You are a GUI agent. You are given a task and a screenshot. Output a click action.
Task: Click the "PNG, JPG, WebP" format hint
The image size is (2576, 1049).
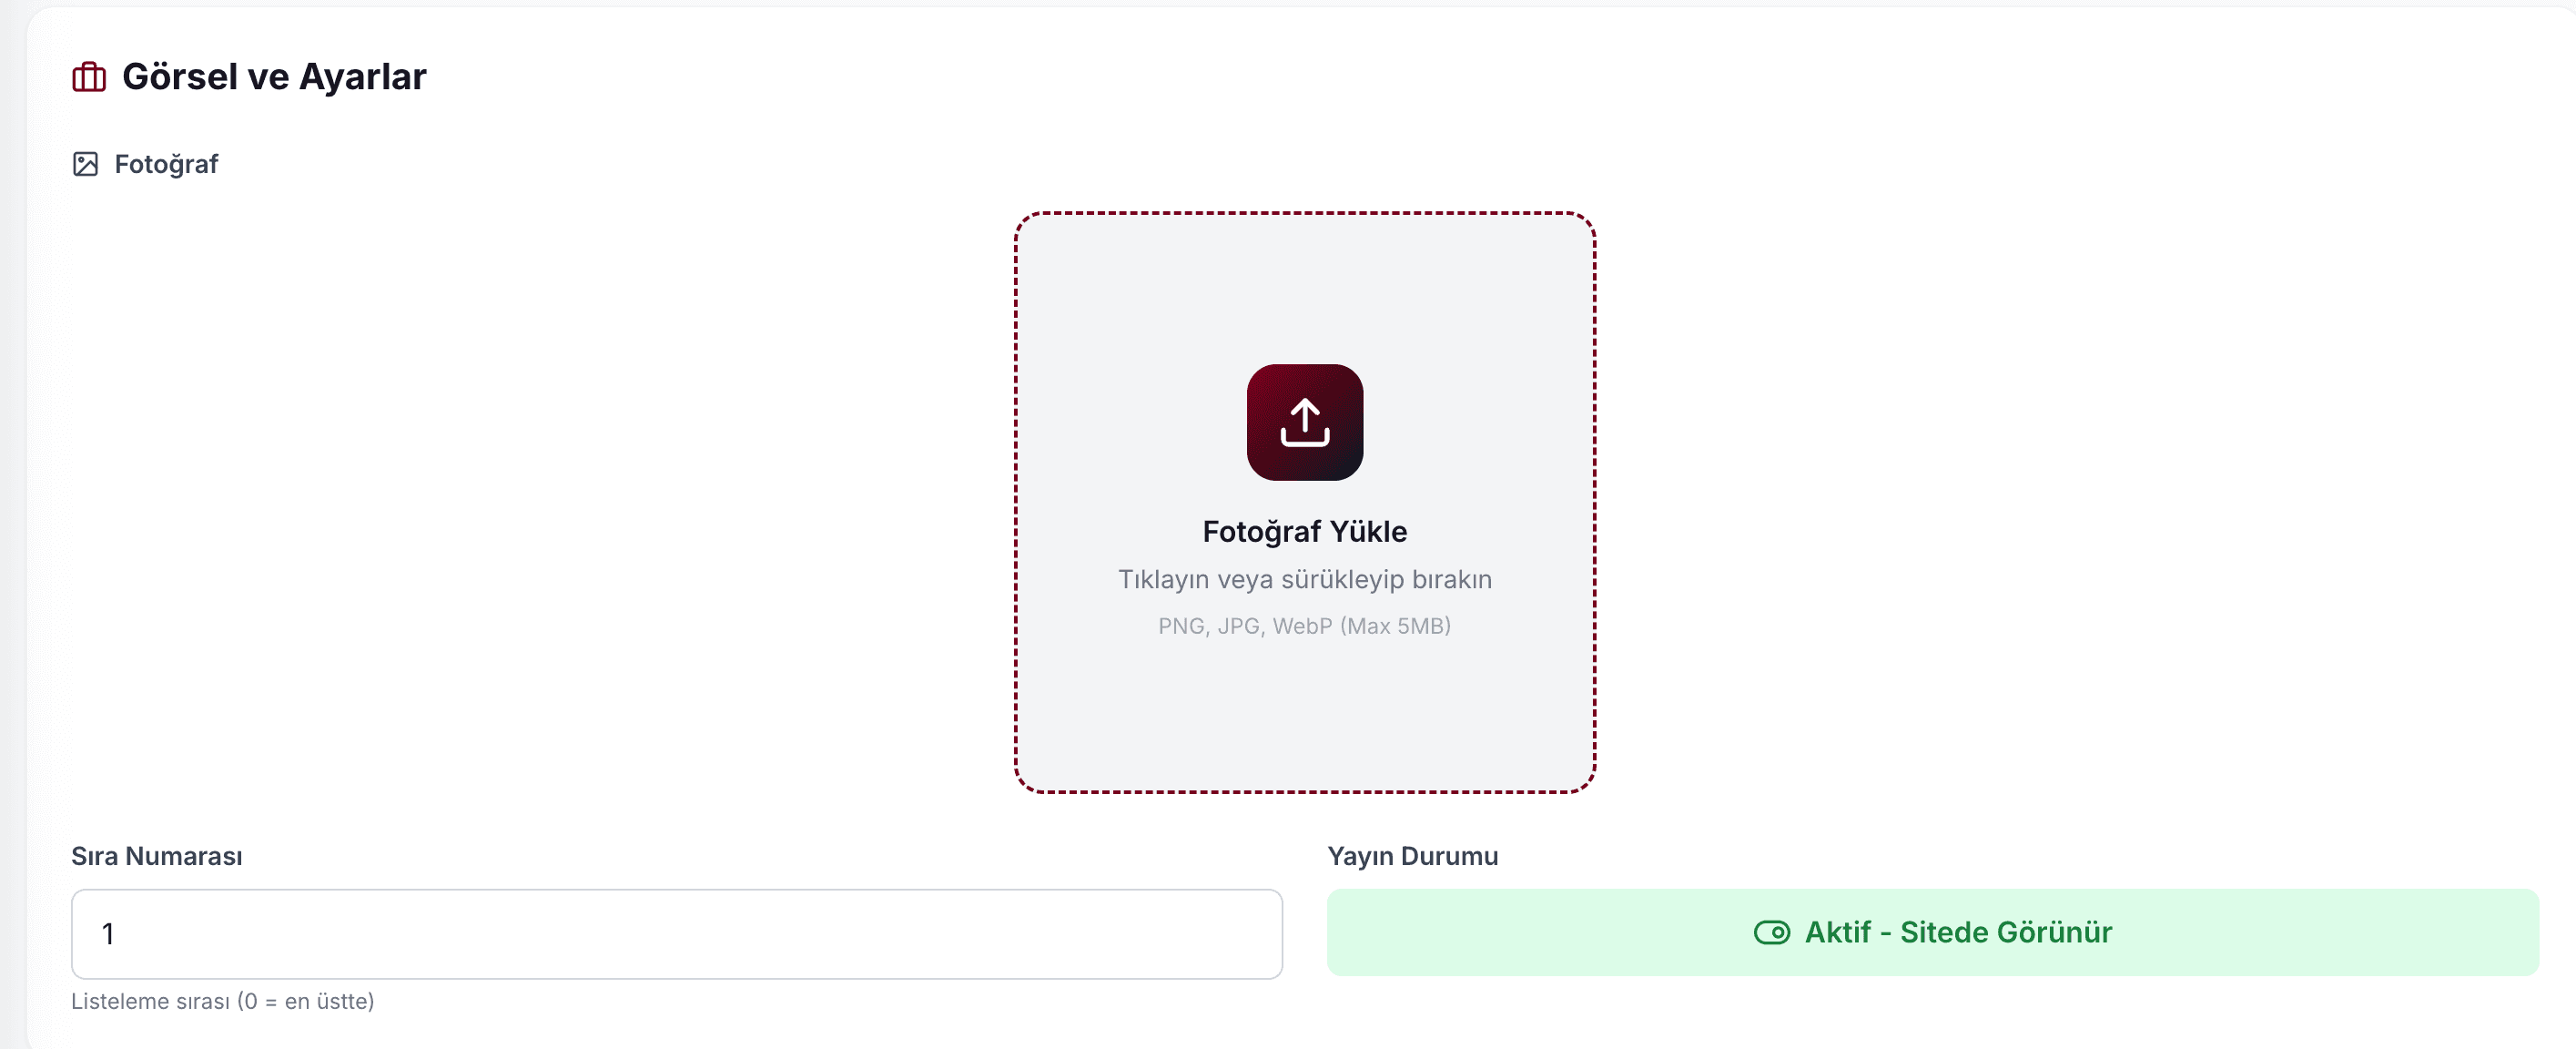(x=1245, y=626)
